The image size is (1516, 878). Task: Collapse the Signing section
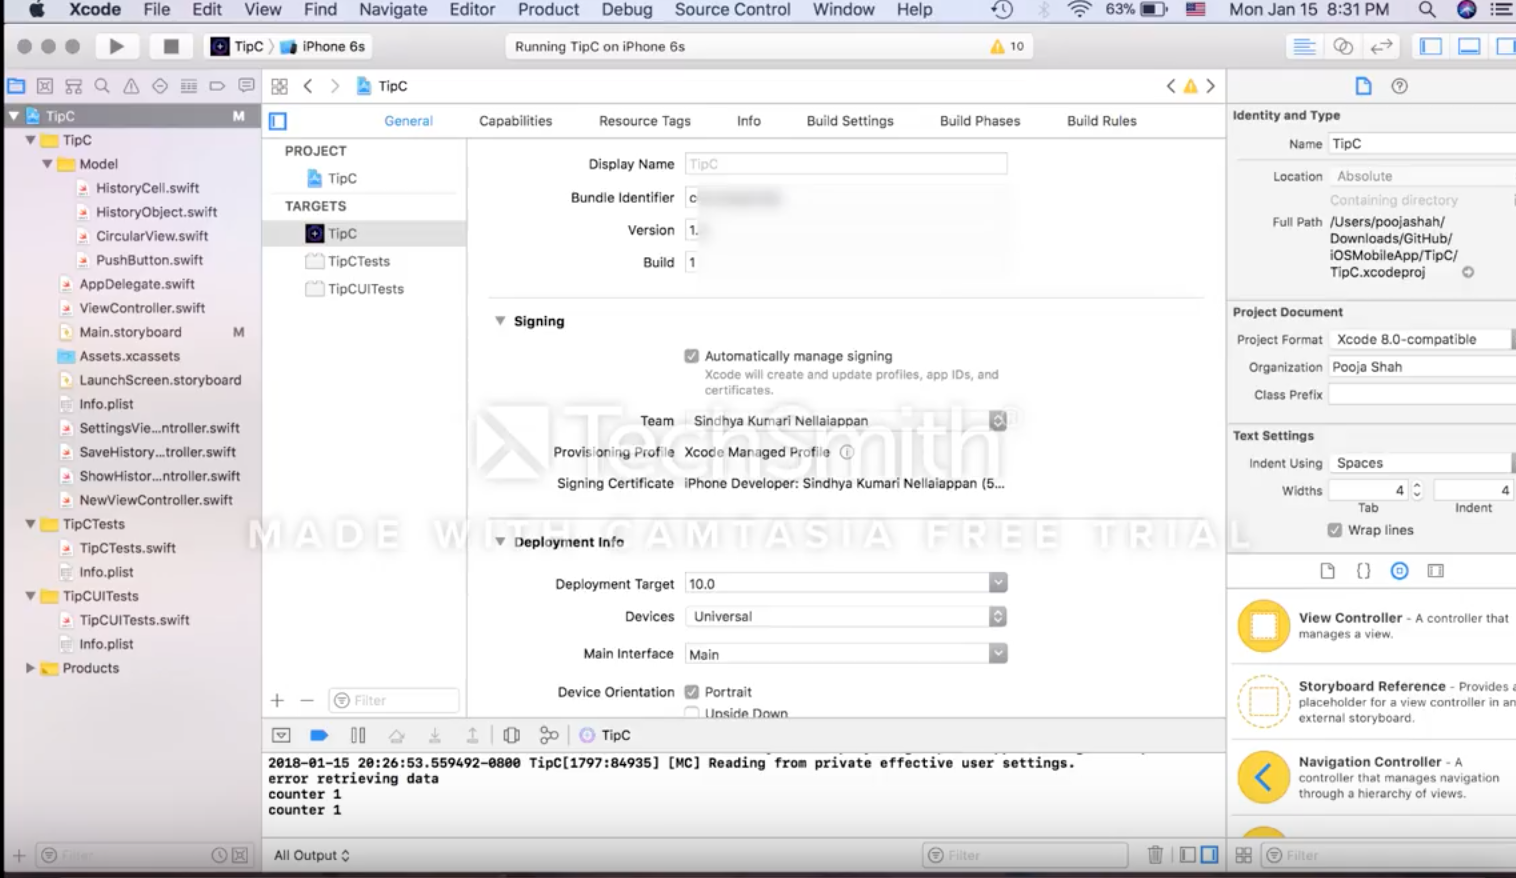(500, 321)
